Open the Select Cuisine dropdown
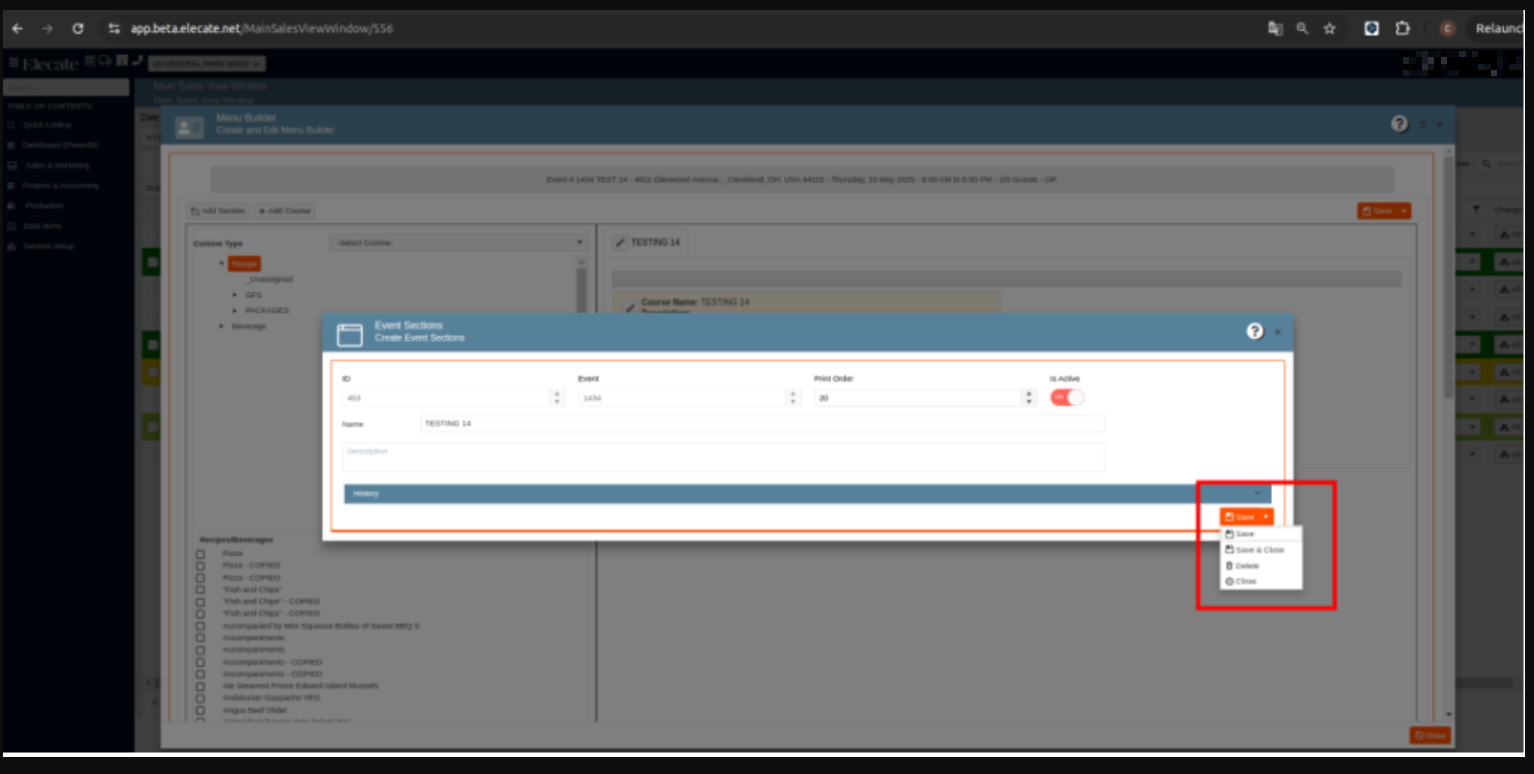 [x=459, y=243]
